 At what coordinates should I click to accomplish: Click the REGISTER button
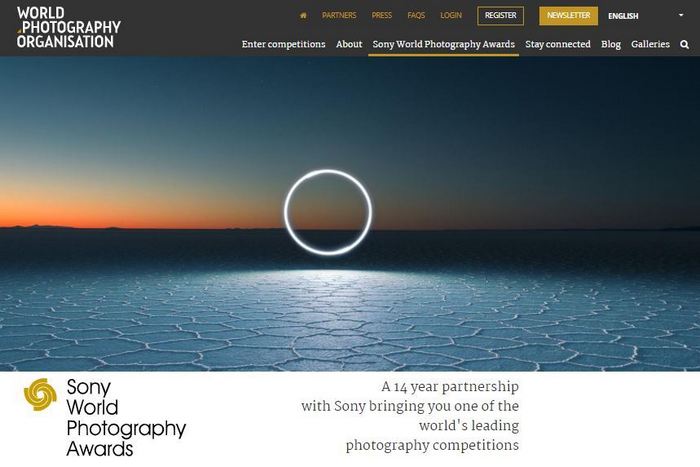coord(500,16)
